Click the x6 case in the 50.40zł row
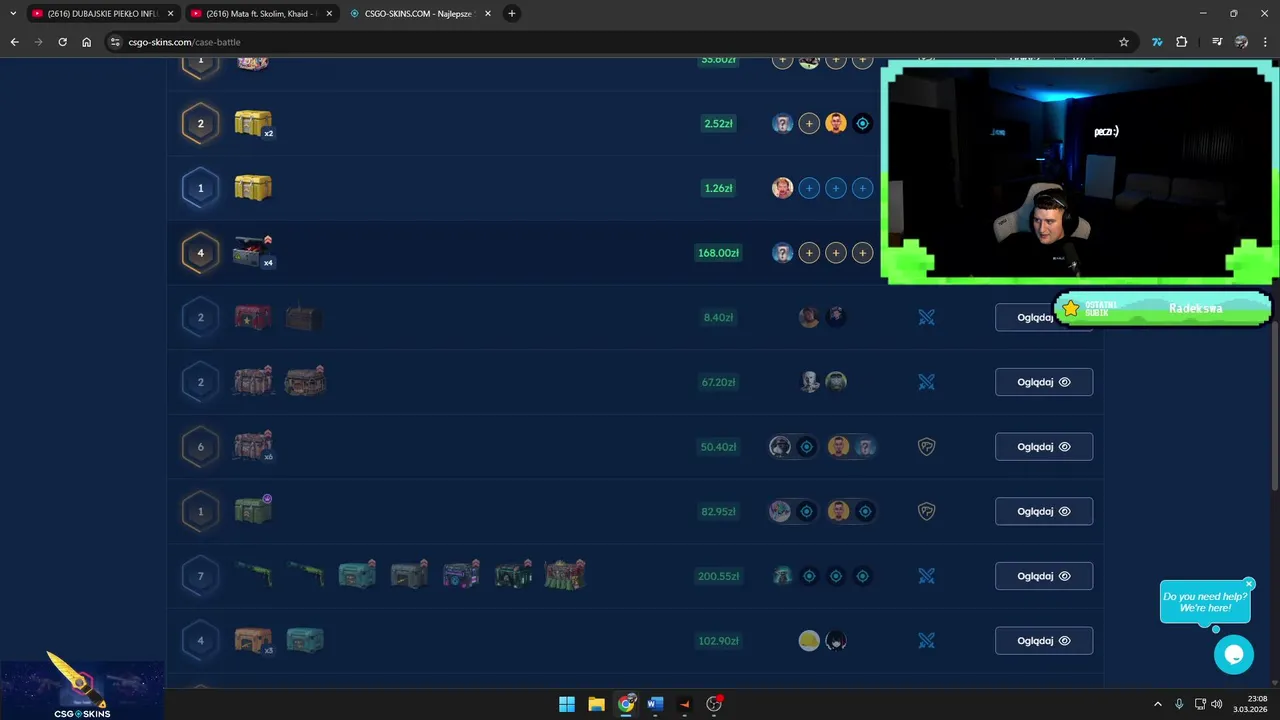The image size is (1280, 720). click(x=253, y=446)
